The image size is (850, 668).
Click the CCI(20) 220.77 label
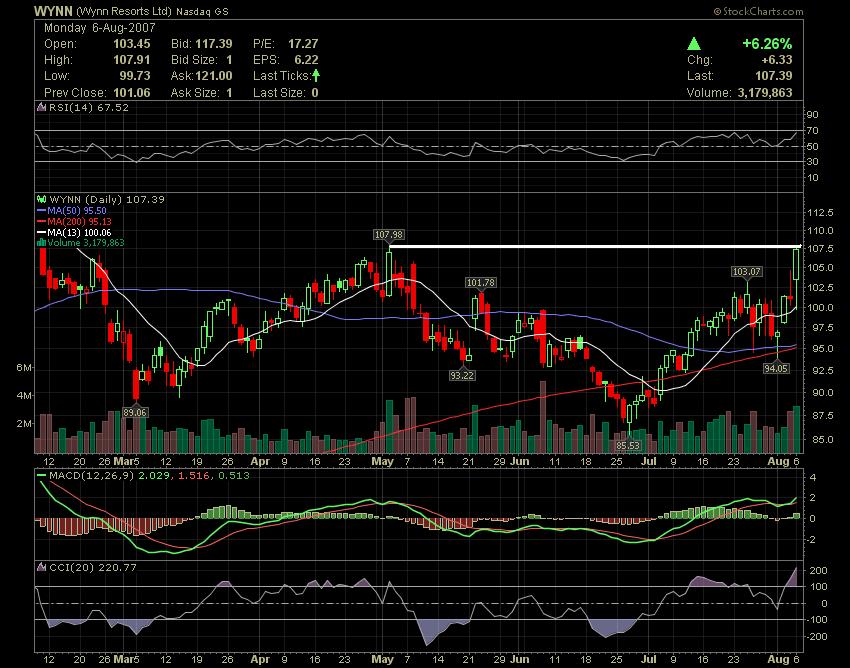pos(93,567)
